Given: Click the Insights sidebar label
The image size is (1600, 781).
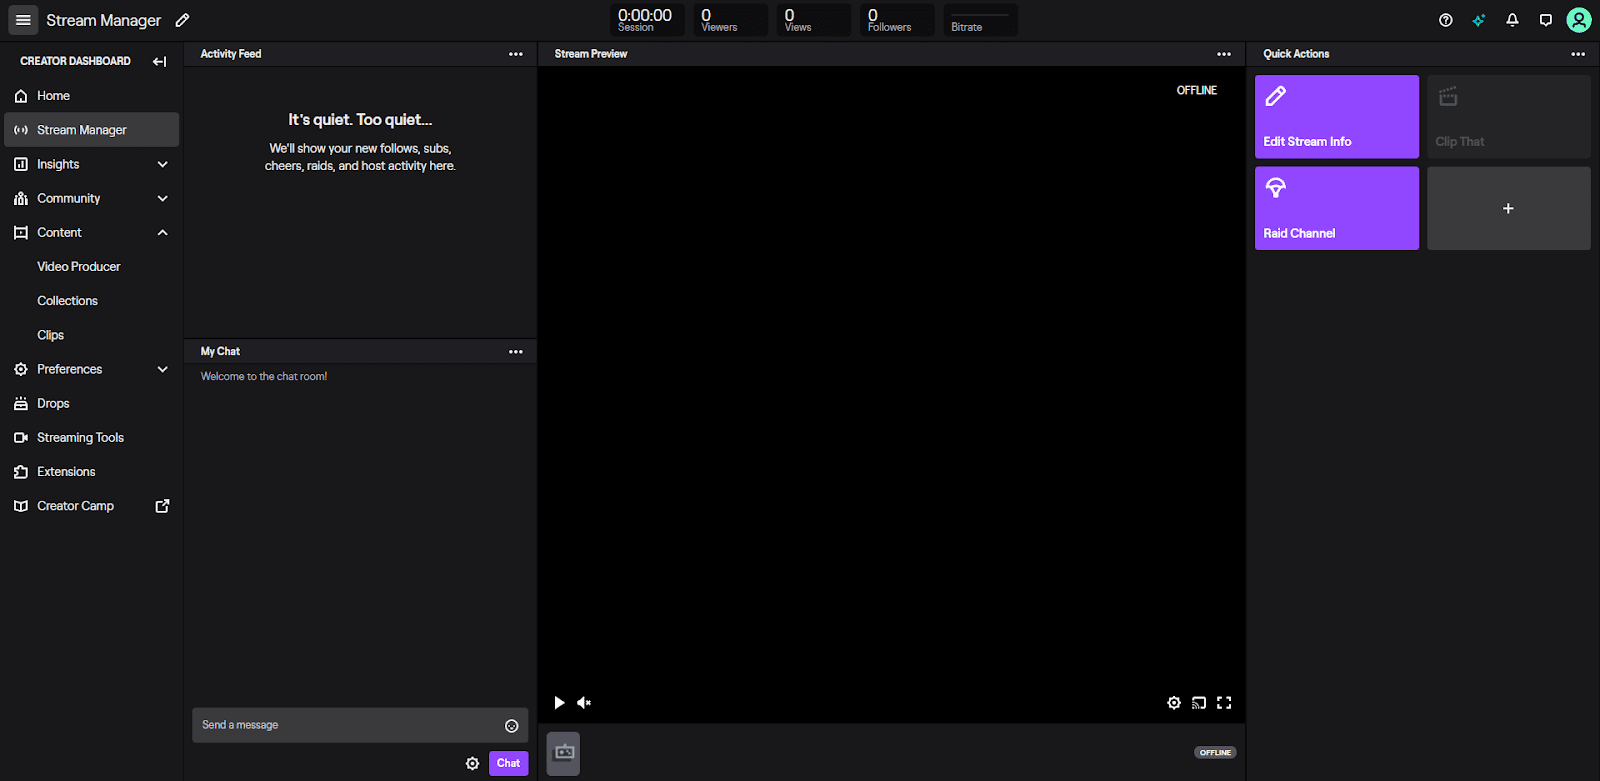Looking at the screenshot, I should click(58, 164).
